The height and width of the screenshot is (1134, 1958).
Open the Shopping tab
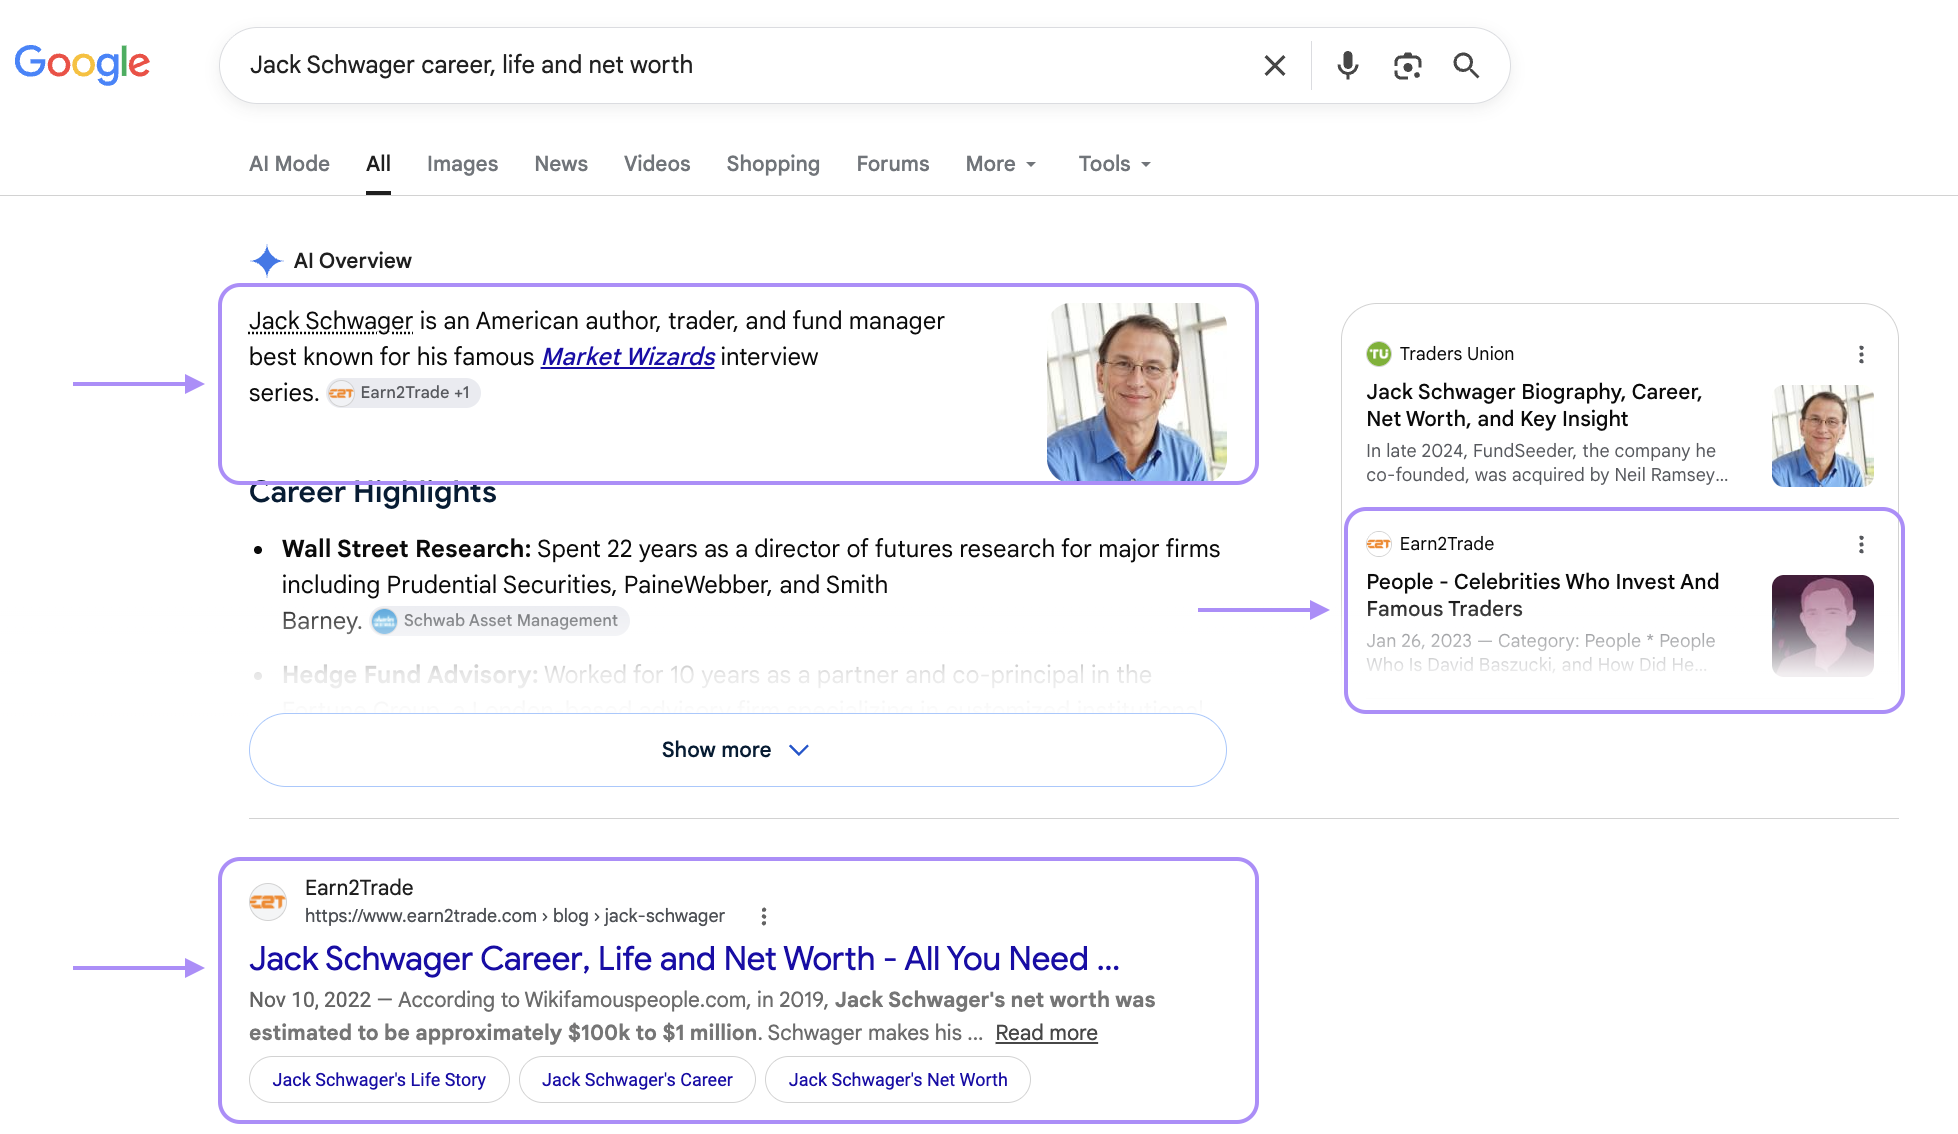(773, 164)
